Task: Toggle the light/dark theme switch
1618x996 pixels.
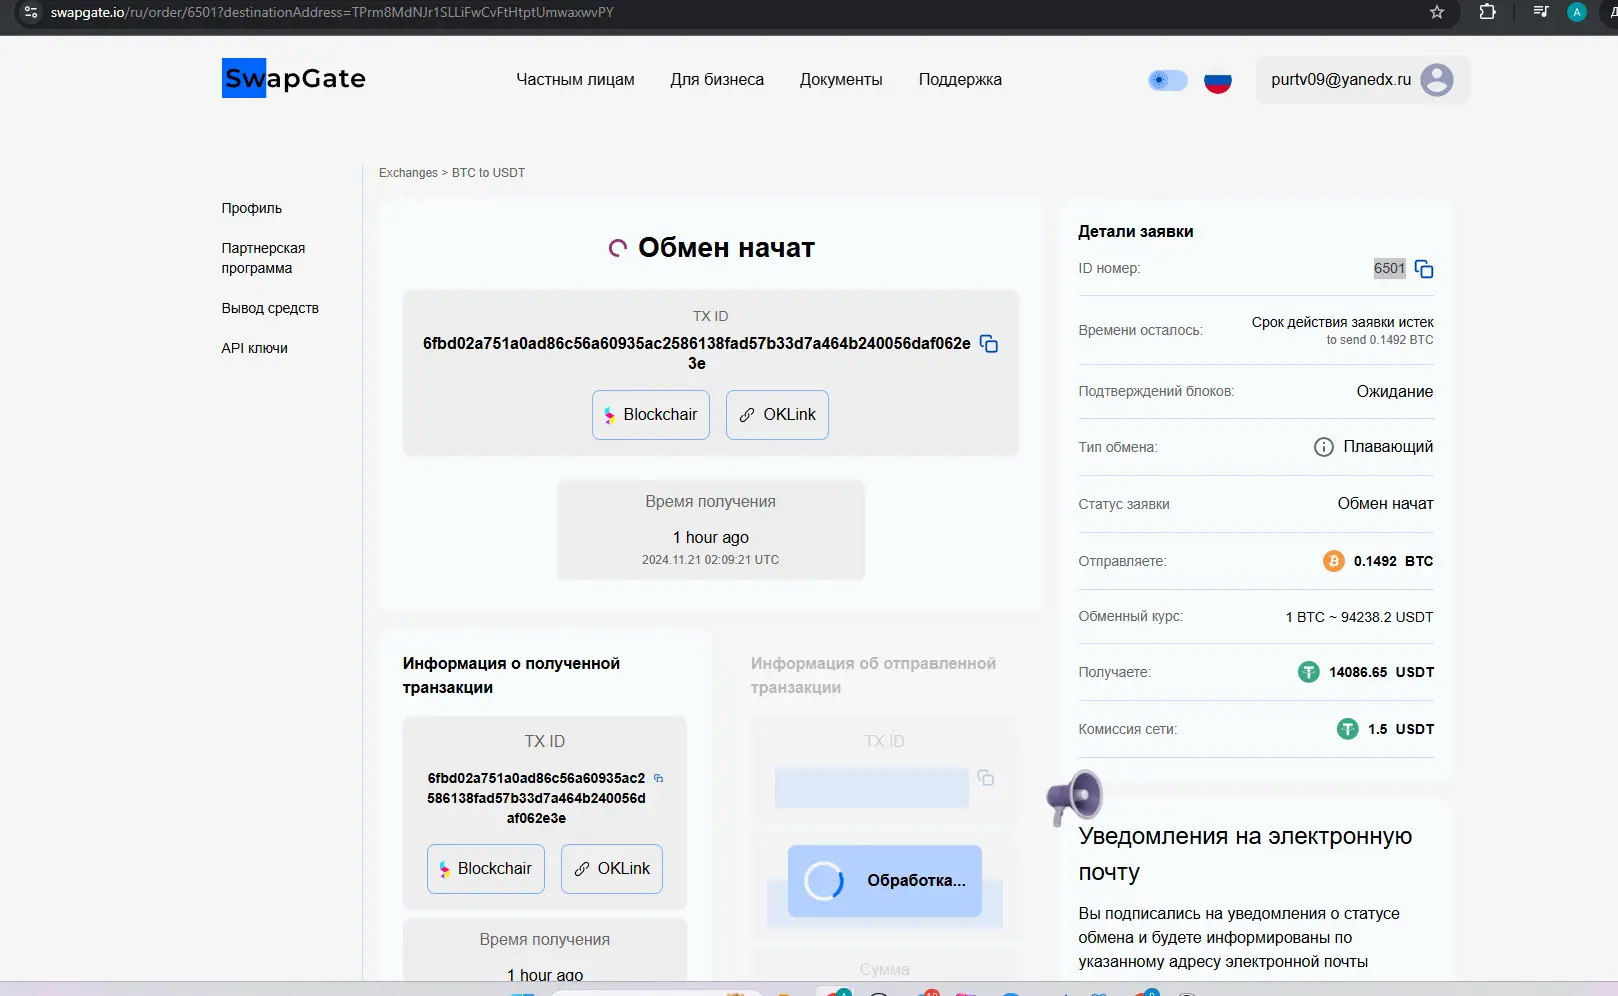Action: coord(1167,80)
